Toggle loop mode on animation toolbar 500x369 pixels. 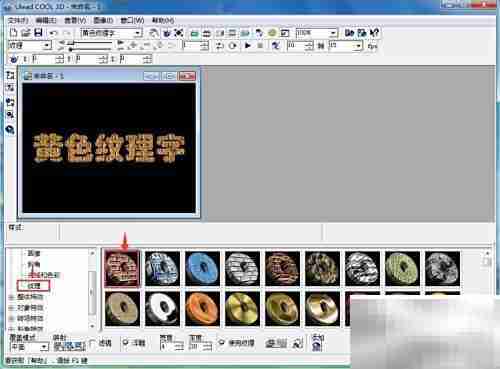click(232, 45)
